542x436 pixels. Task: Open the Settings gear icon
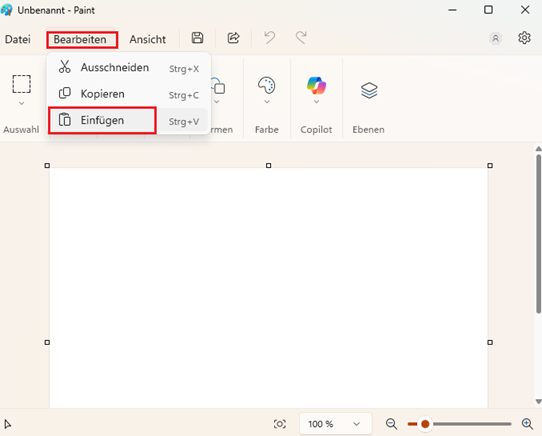pyautogui.click(x=524, y=38)
